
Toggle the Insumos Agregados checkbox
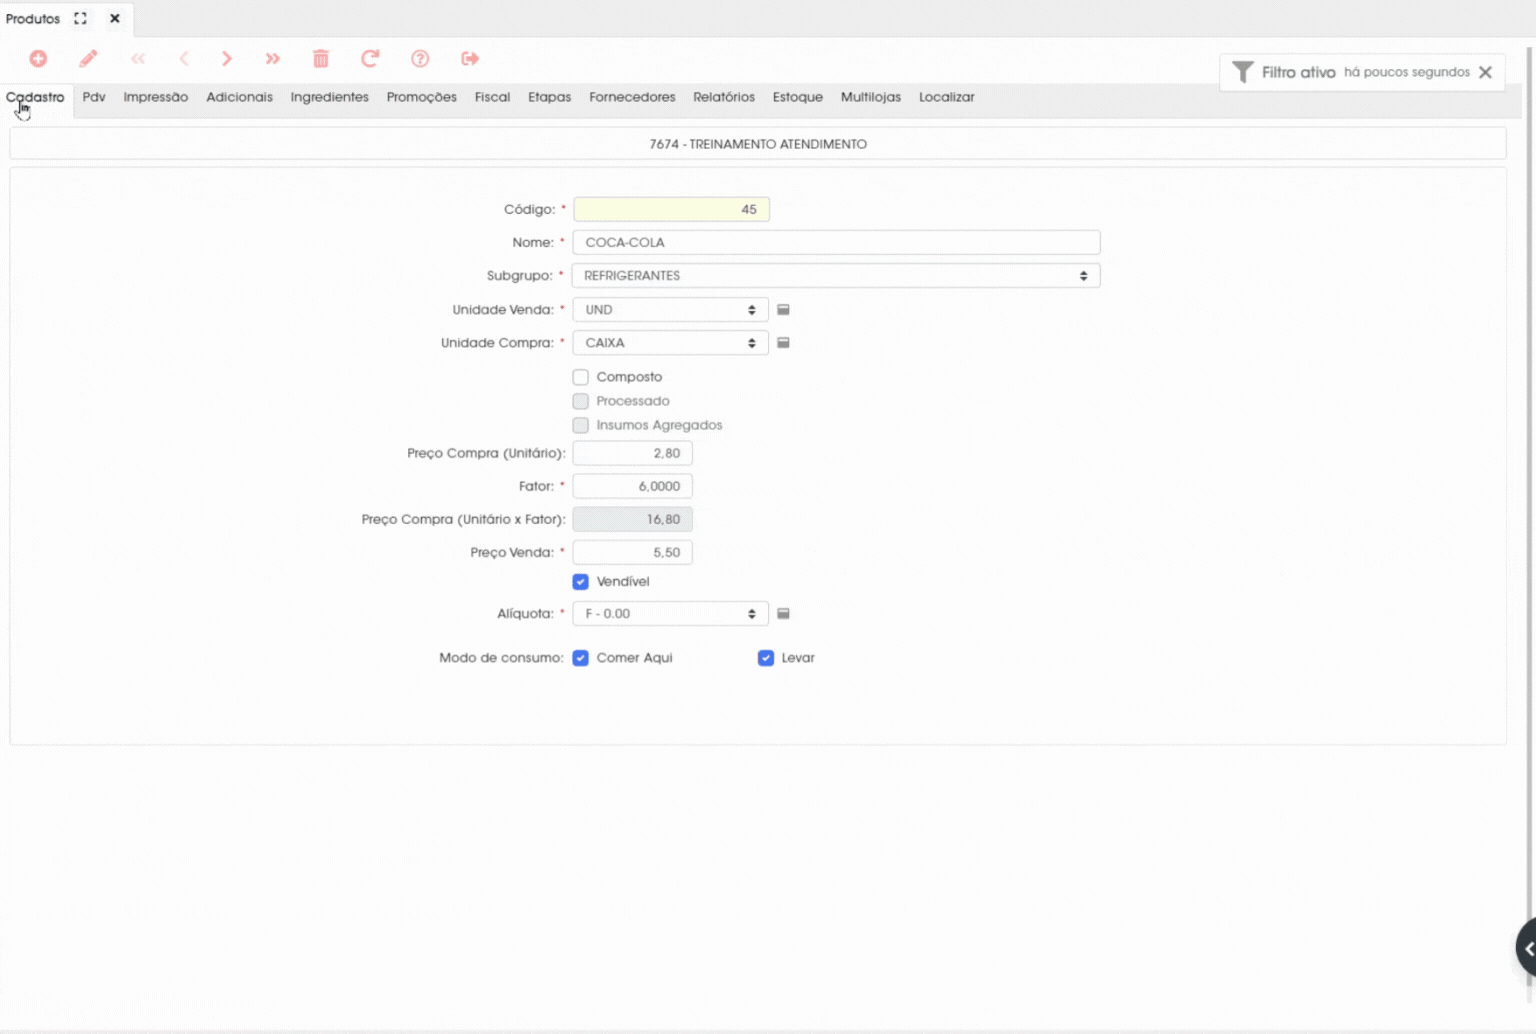(581, 425)
